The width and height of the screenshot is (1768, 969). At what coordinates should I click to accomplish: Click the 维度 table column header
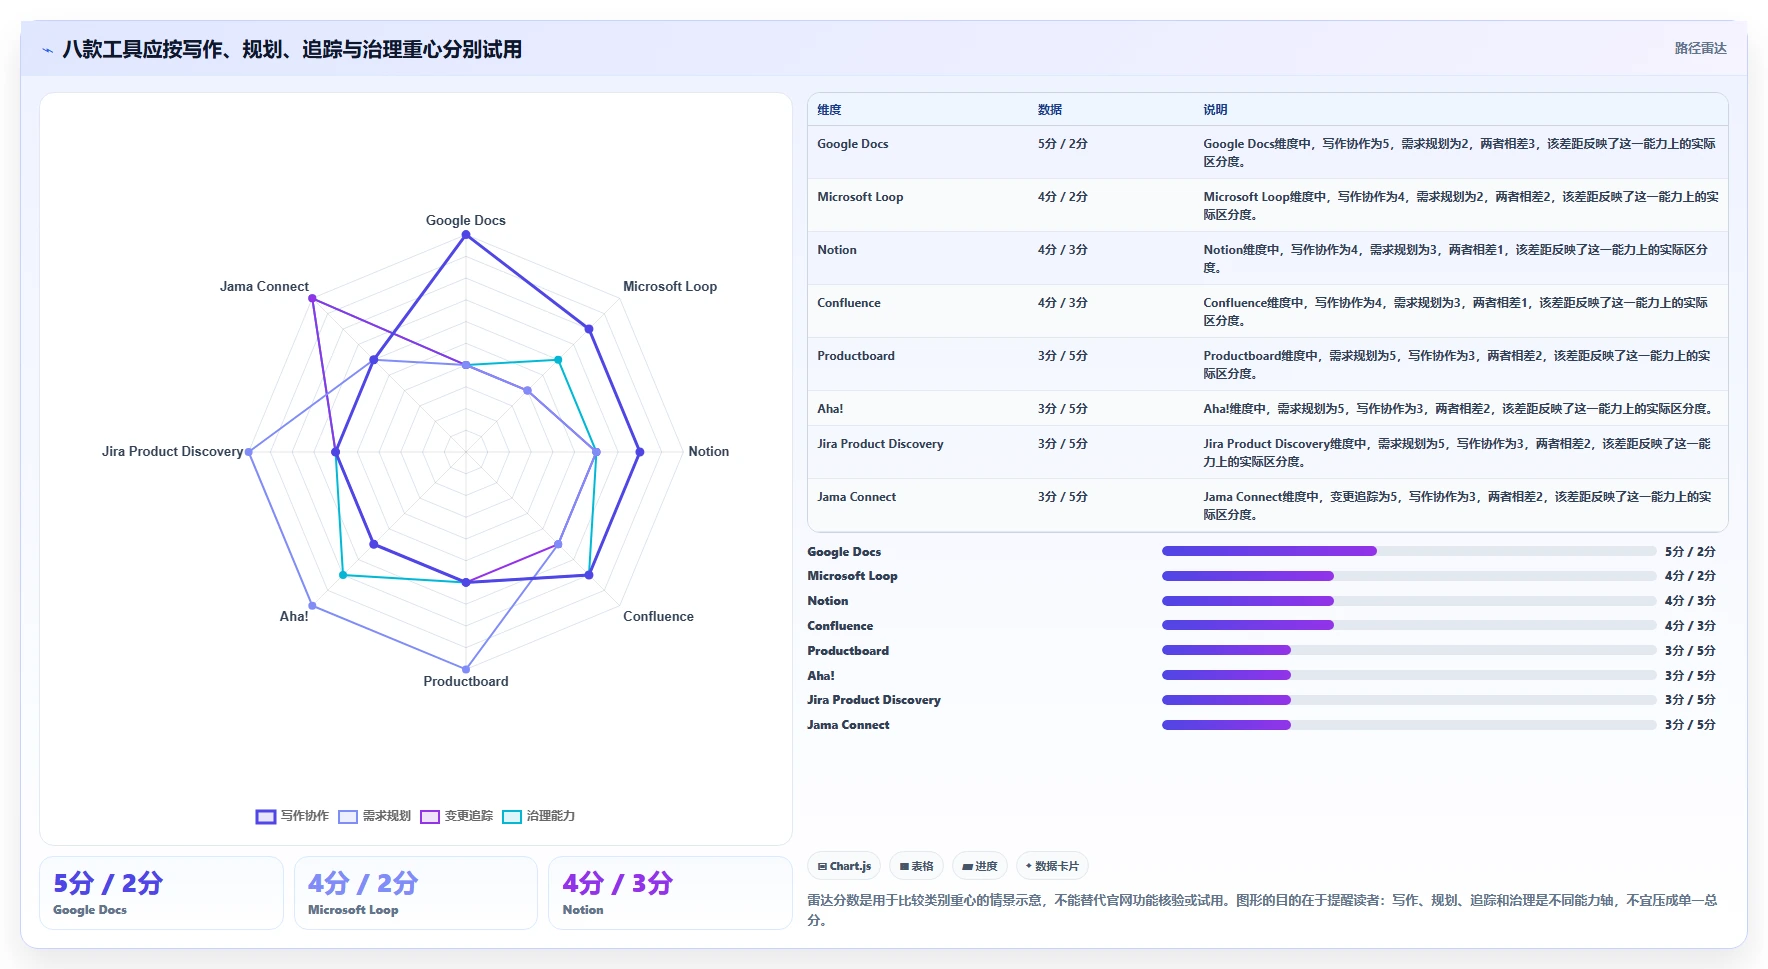[829, 110]
